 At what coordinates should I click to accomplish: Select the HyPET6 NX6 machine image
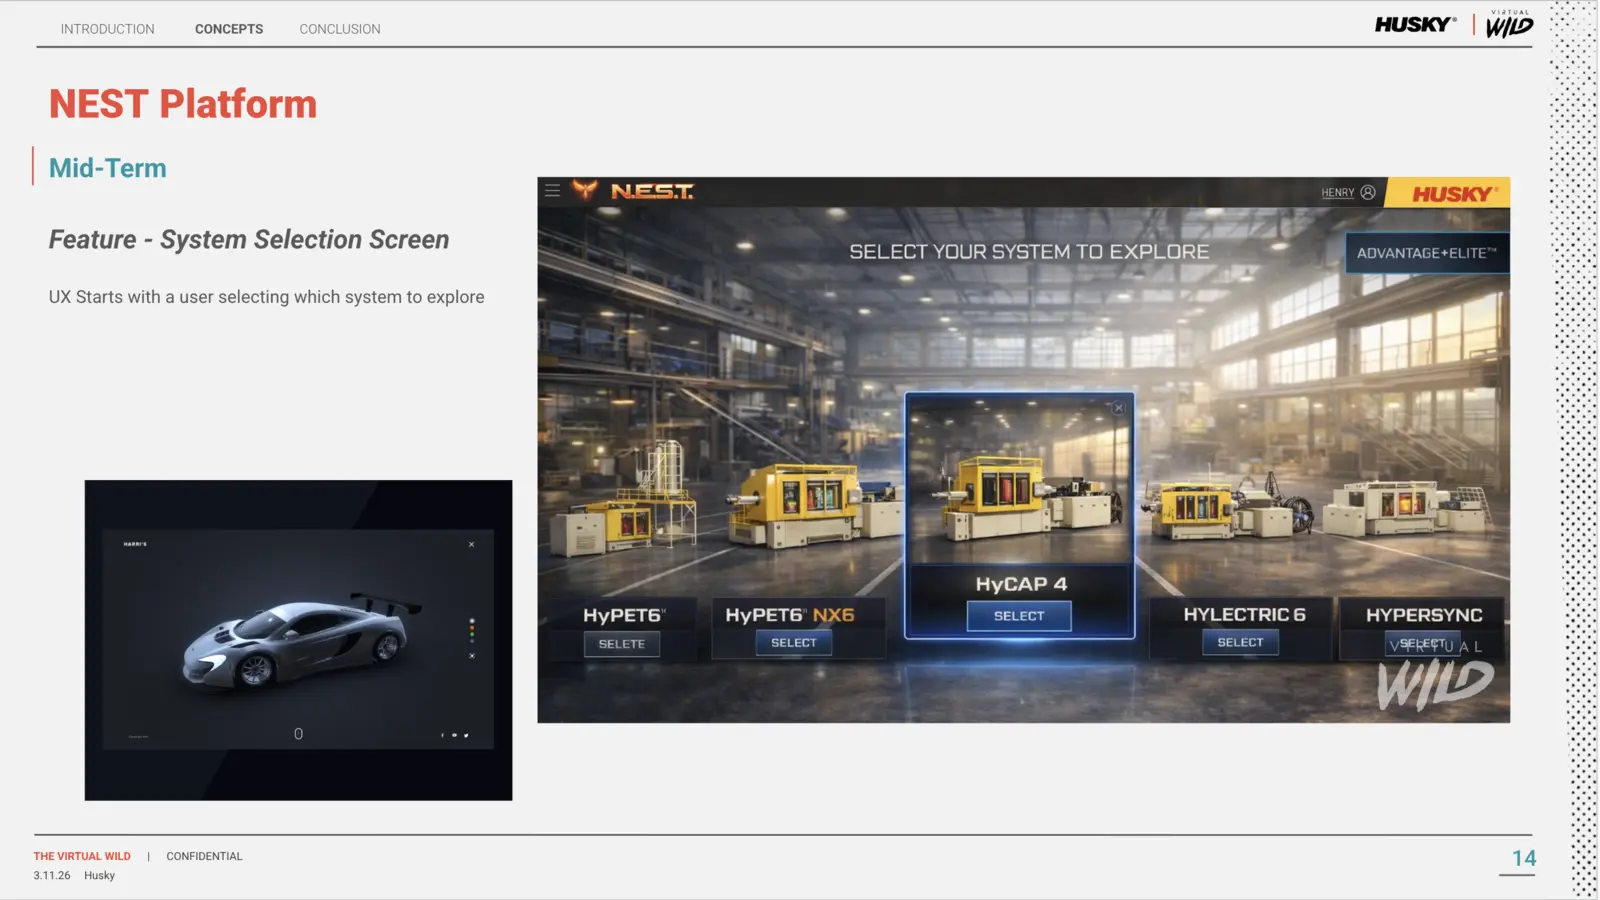[815, 505]
